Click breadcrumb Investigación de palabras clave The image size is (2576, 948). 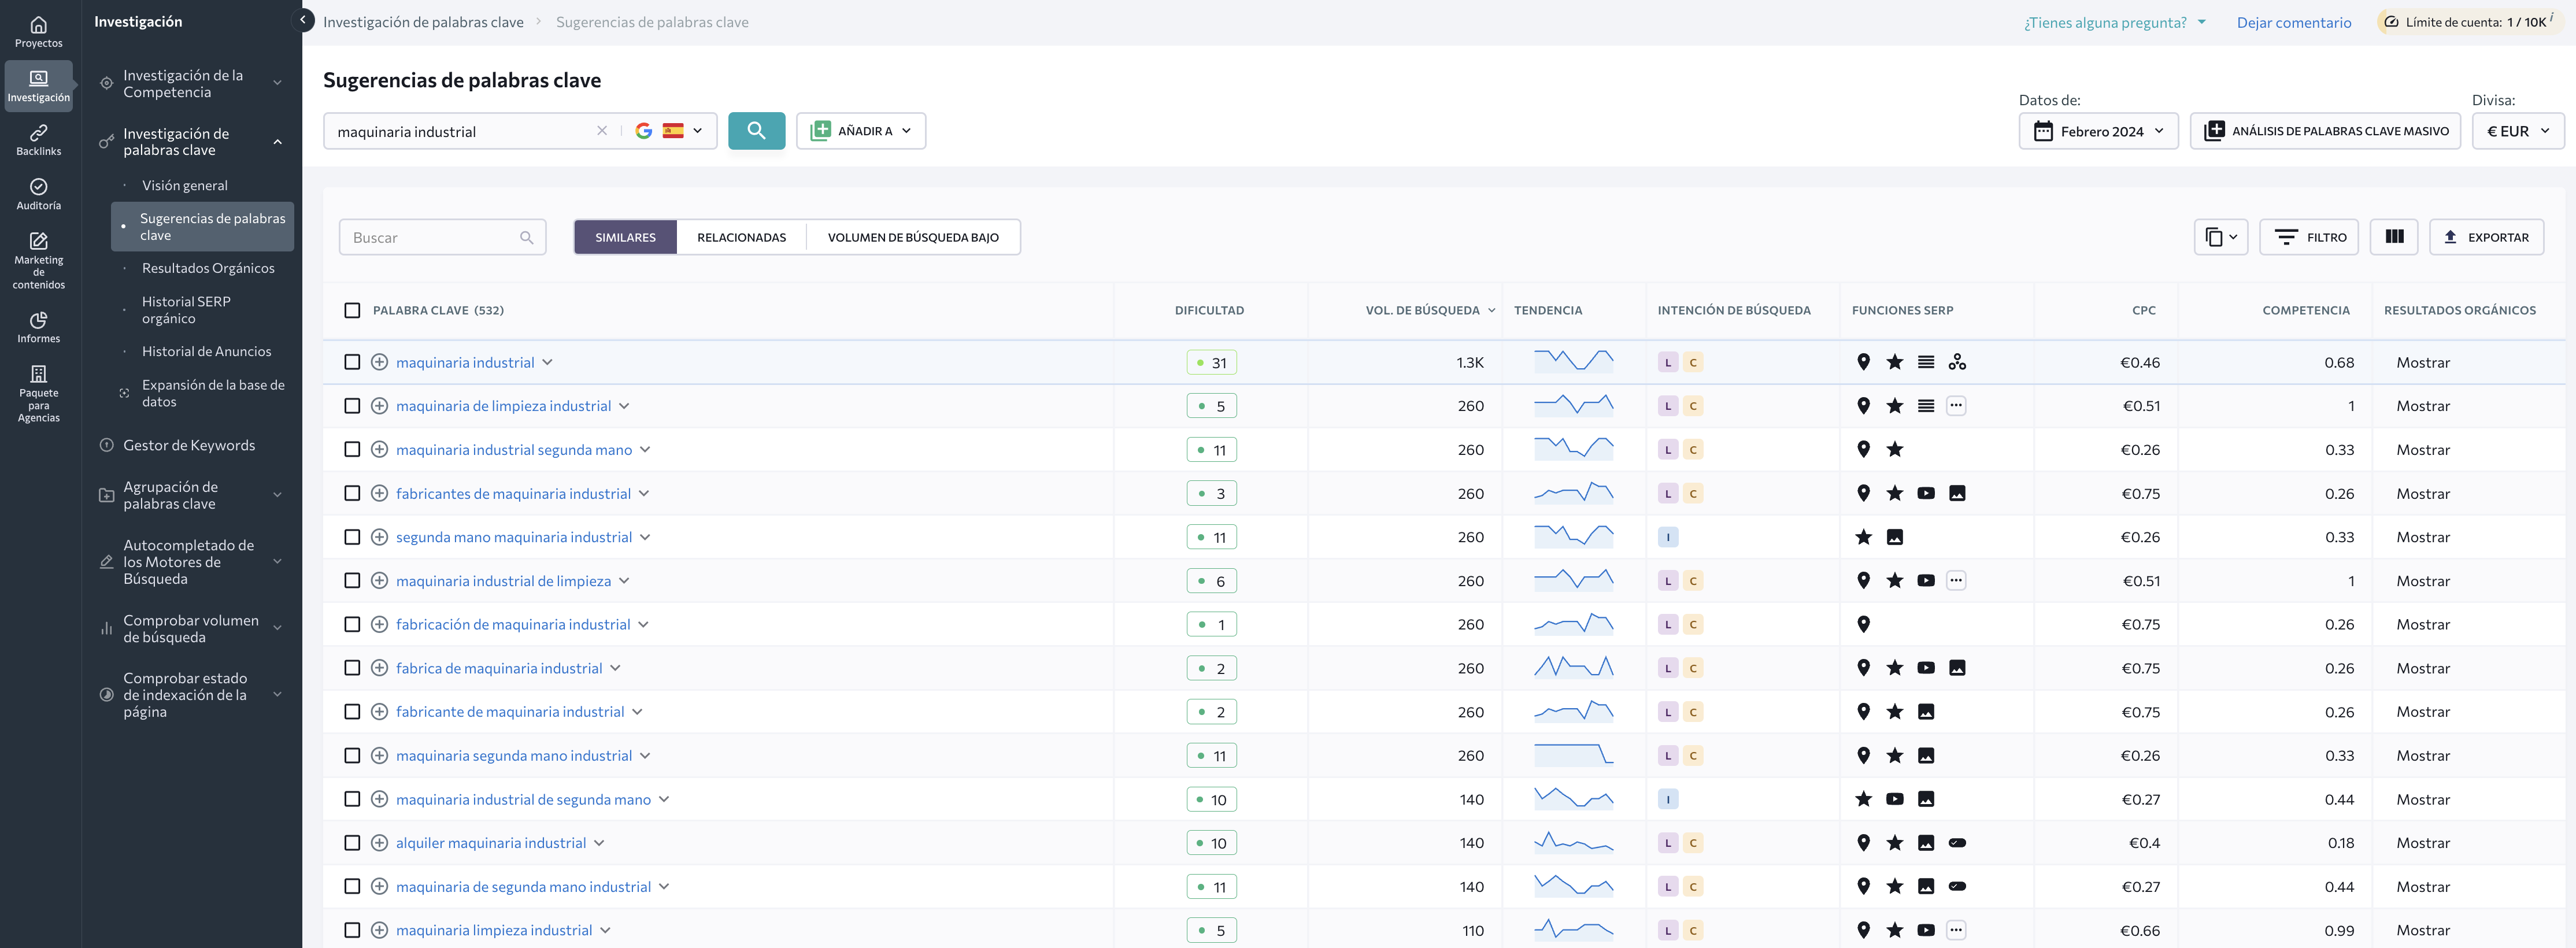point(423,22)
